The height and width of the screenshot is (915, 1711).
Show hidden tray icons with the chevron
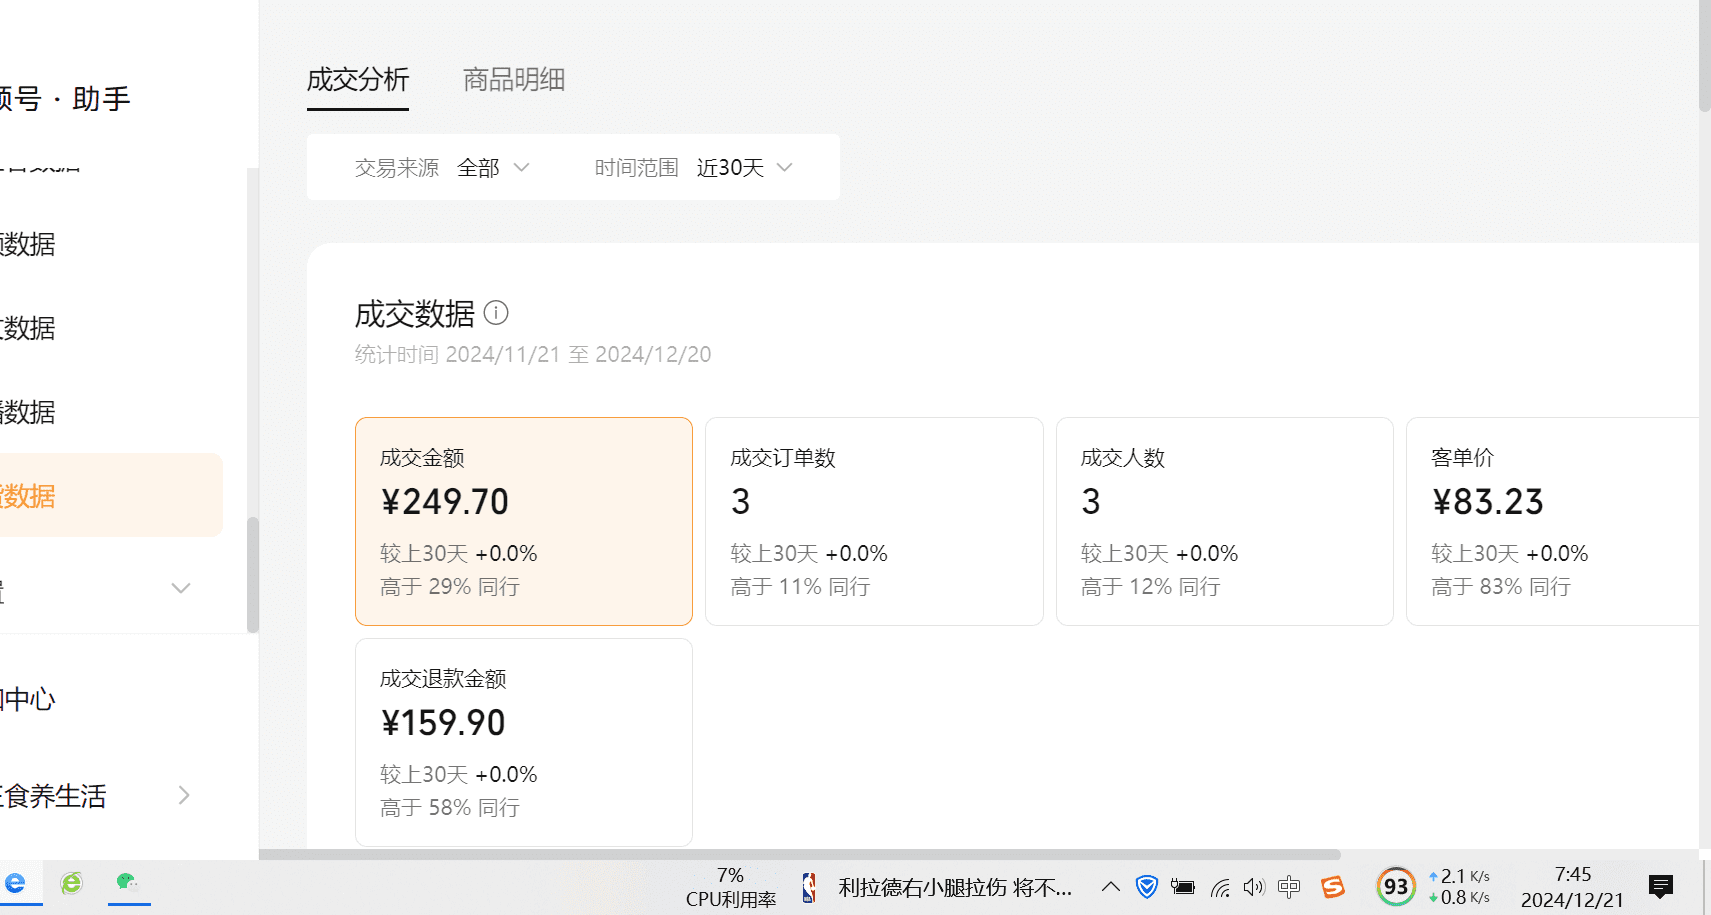[1110, 886]
